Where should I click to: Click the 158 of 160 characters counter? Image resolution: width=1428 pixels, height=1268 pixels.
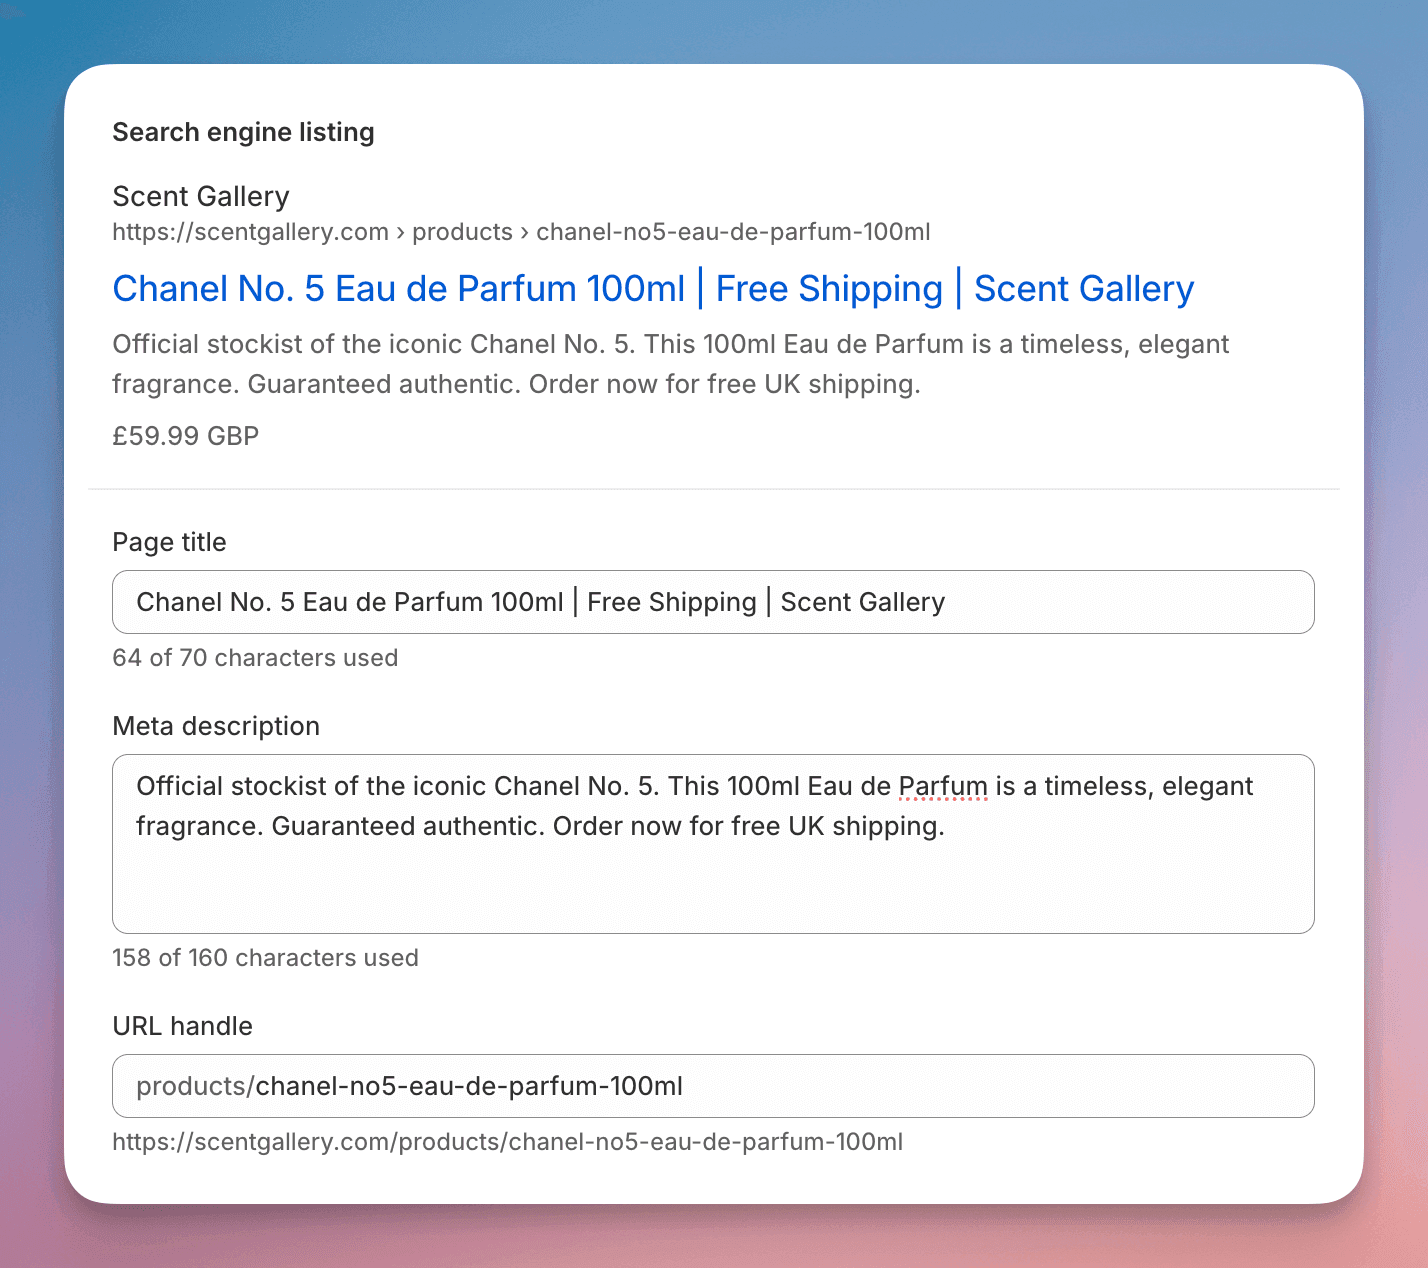pos(265,957)
